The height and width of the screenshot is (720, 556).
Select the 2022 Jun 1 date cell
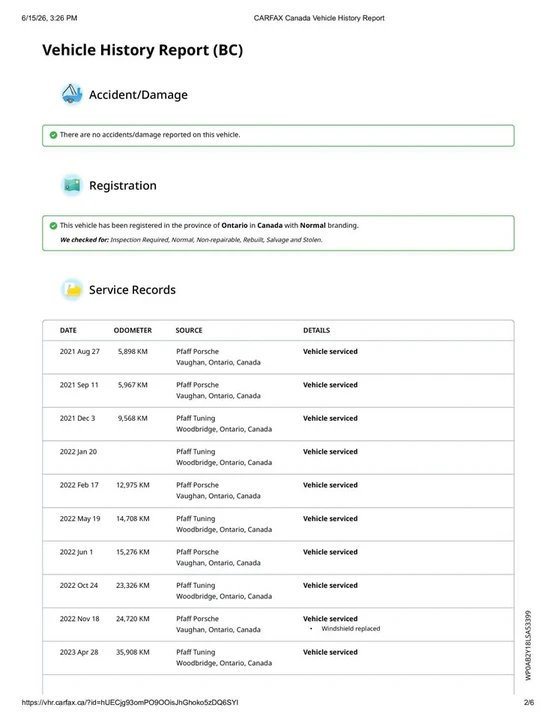[76, 552]
